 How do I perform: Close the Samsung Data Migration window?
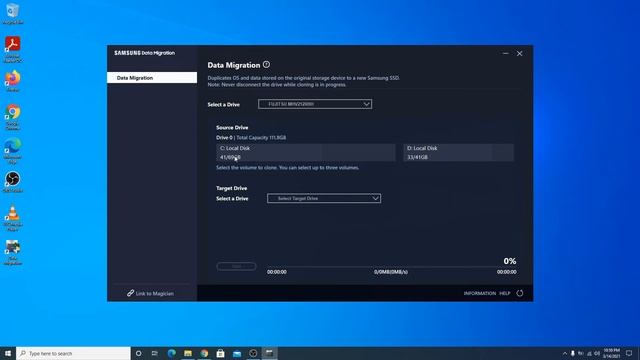(520, 53)
